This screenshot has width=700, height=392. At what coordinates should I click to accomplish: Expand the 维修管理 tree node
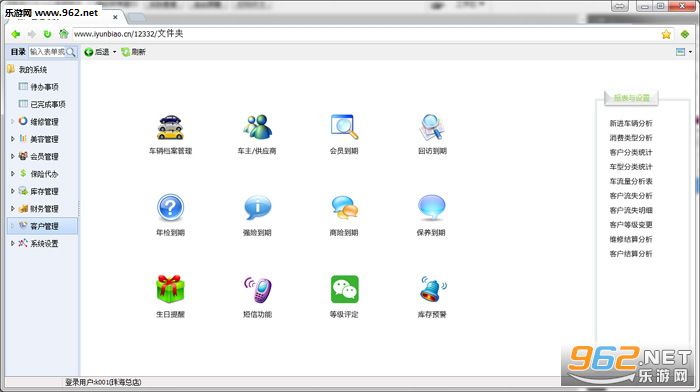[12, 121]
